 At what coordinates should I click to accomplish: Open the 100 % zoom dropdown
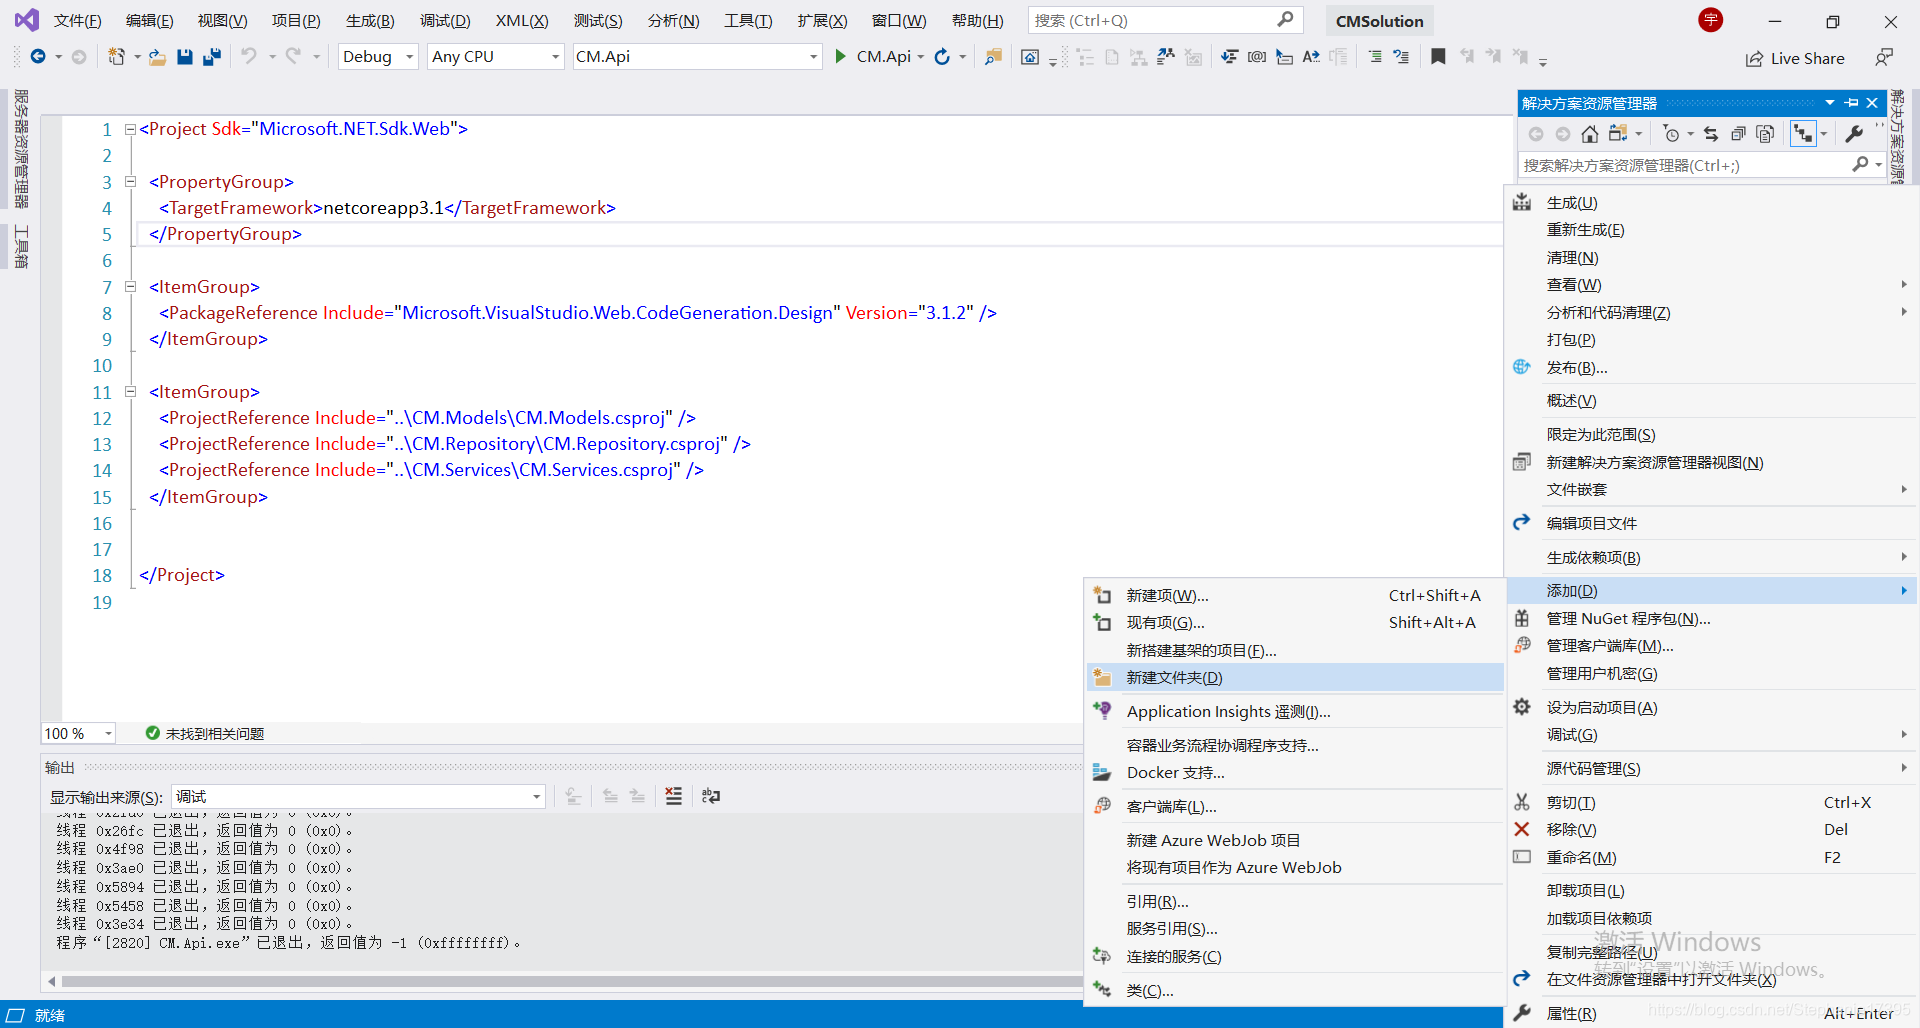(x=78, y=734)
